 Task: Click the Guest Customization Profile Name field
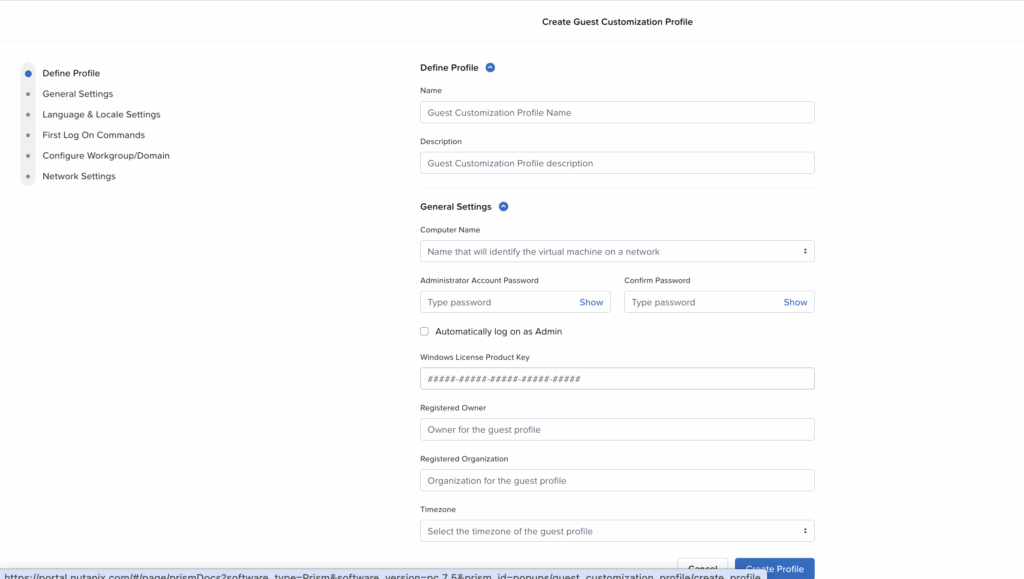coord(616,112)
